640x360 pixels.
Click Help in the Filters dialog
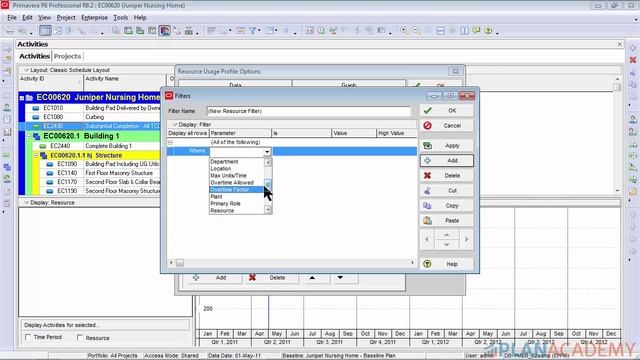coord(447,264)
